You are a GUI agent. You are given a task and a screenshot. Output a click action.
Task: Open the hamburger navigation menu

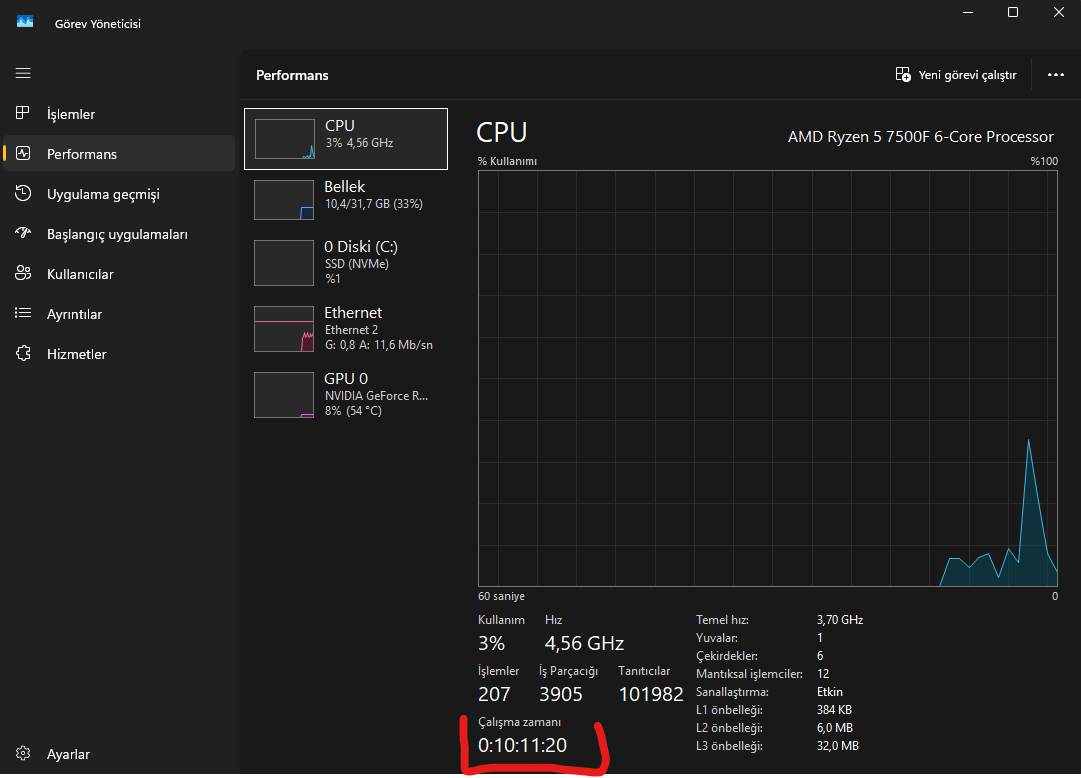(x=23, y=73)
